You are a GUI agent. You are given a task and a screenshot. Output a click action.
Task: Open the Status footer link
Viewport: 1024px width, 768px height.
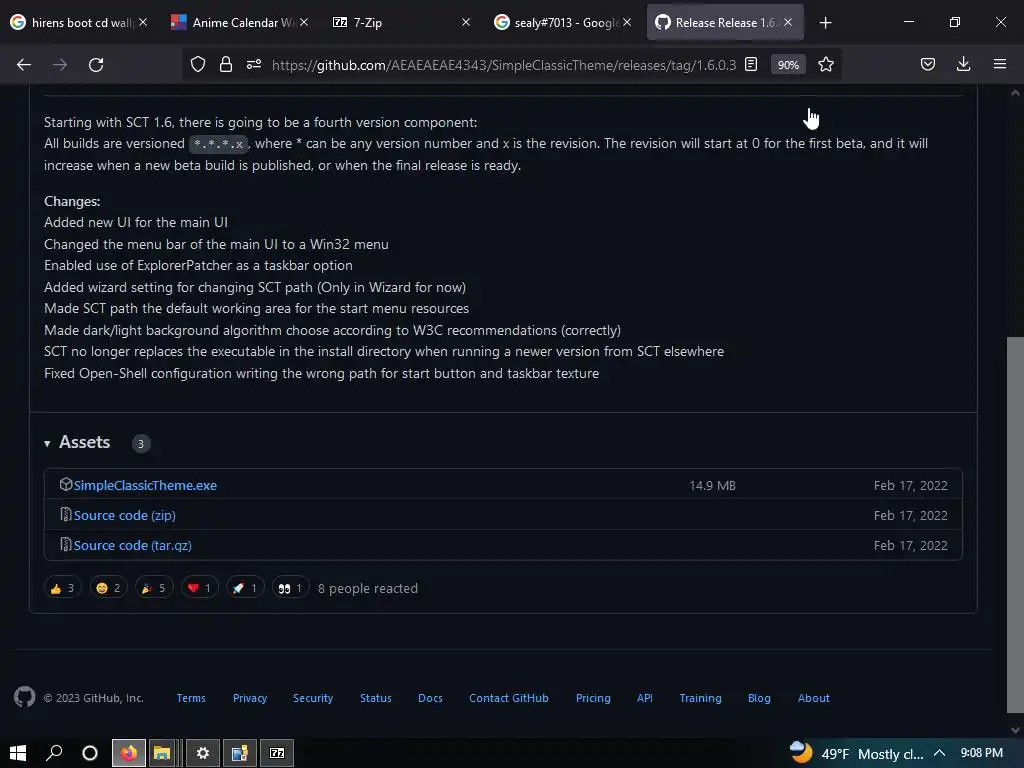[x=376, y=698]
